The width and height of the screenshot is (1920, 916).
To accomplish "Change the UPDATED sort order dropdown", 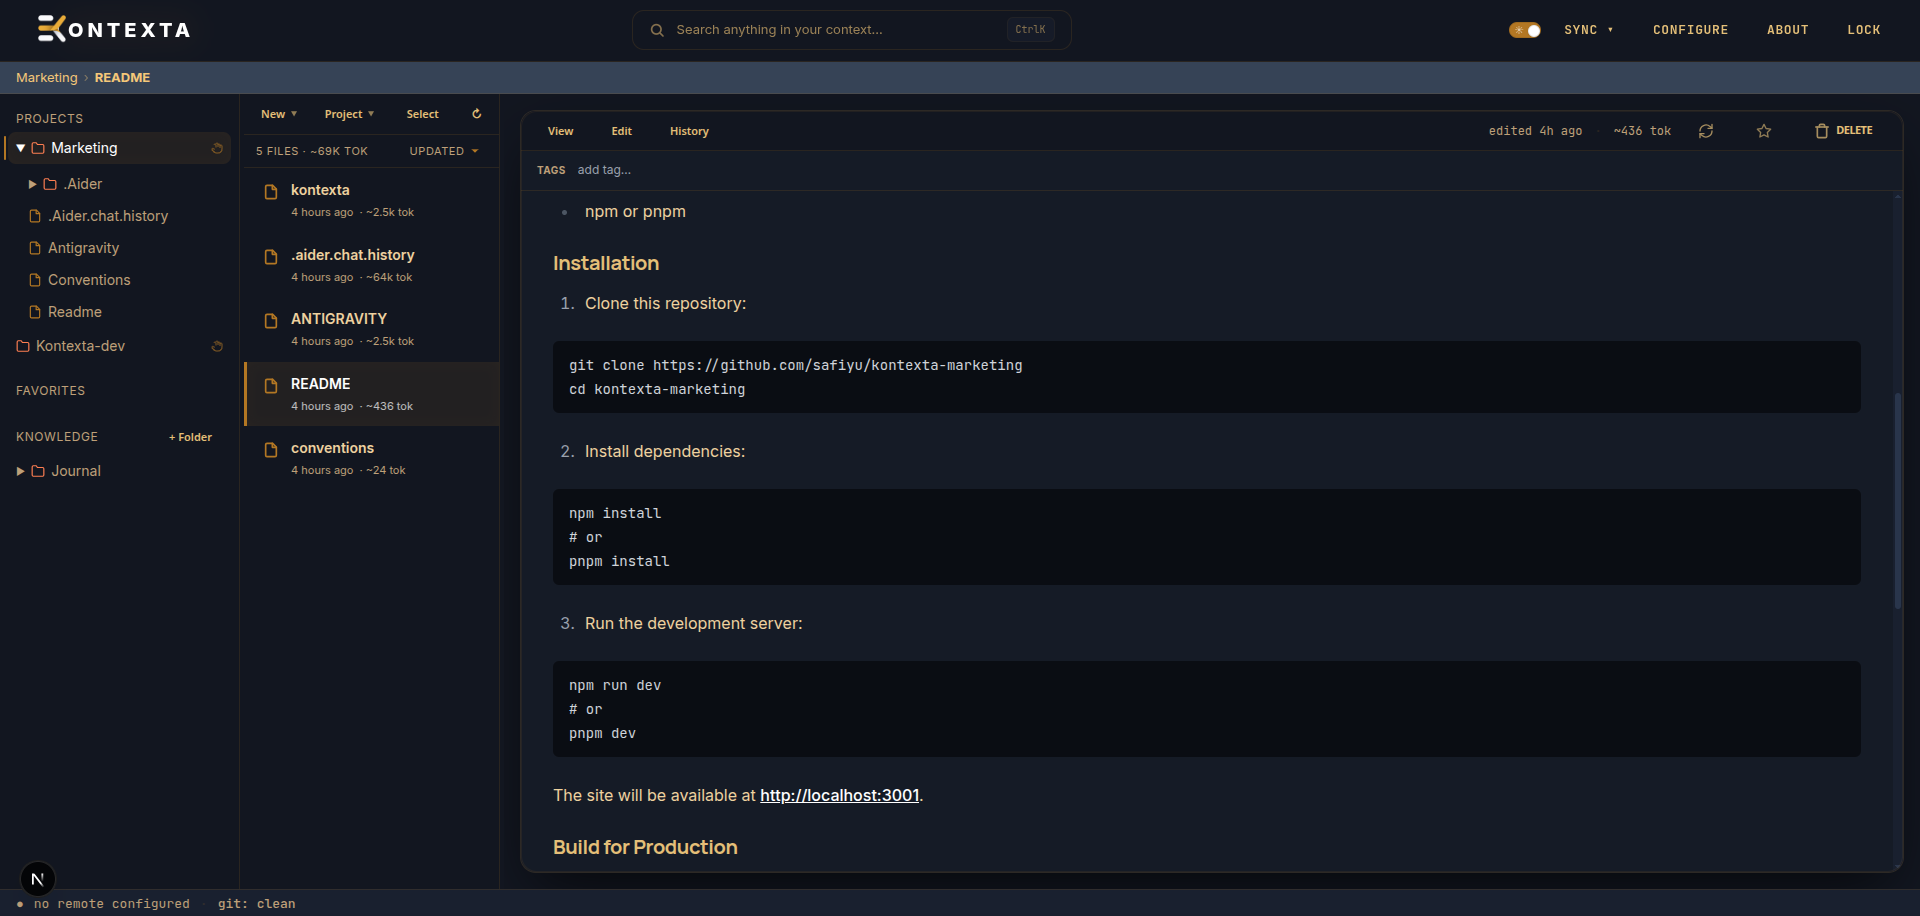I will coord(444,151).
